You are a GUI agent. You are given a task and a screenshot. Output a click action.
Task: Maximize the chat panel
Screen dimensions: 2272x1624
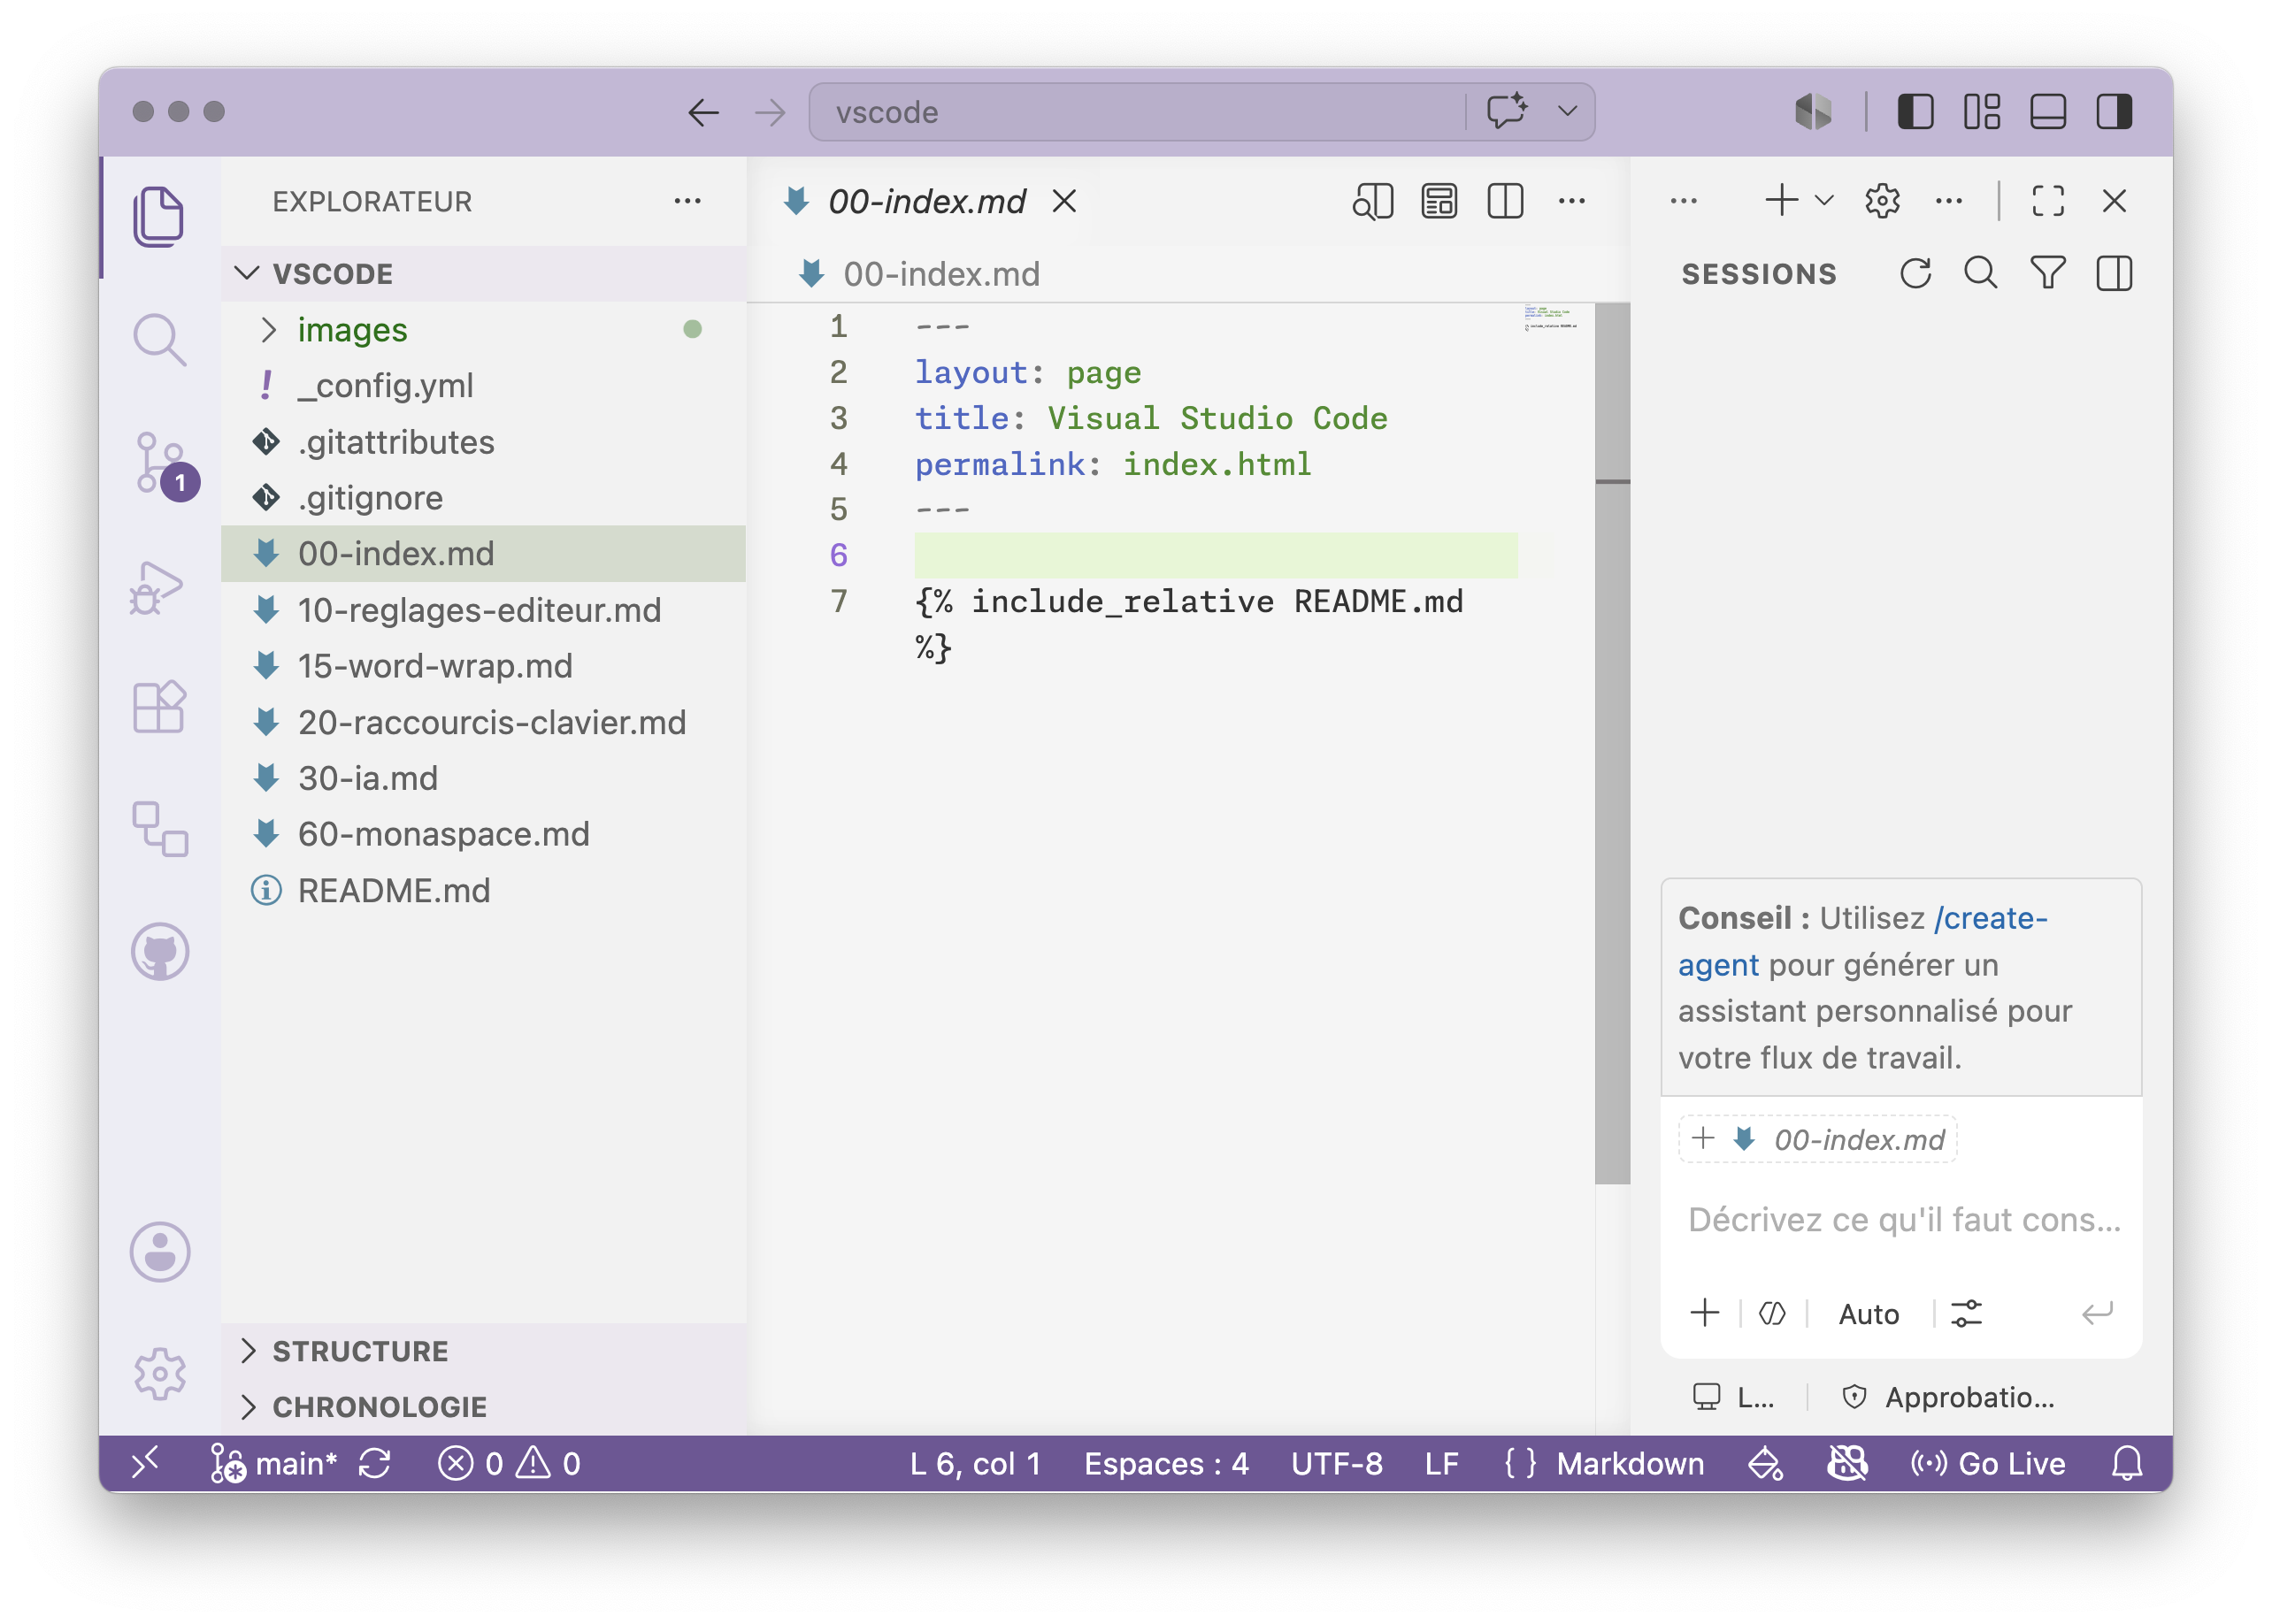click(2047, 201)
